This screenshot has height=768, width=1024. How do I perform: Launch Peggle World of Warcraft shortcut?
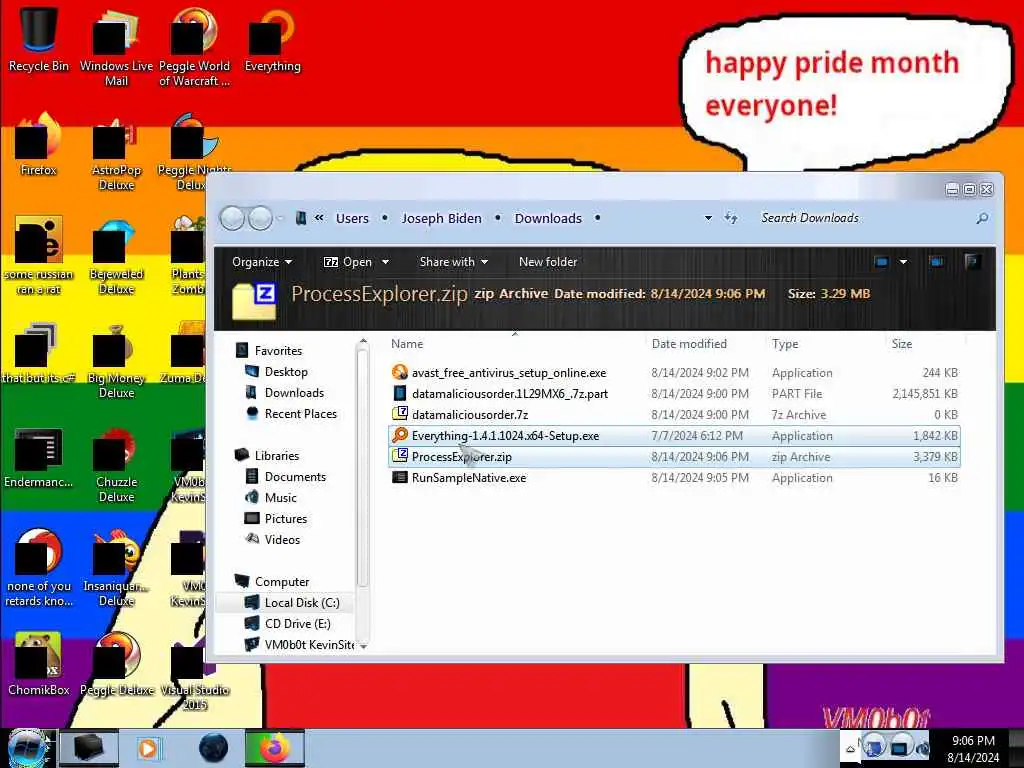click(x=194, y=46)
